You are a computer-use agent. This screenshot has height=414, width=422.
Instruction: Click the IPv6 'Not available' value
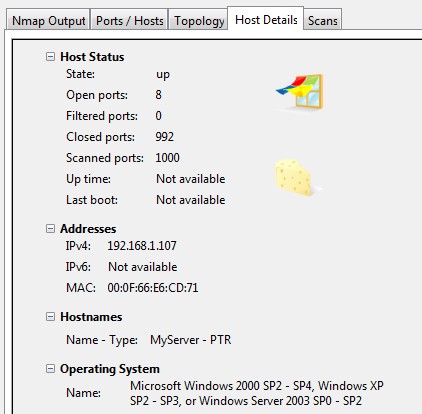pyautogui.click(x=143, y=267)
